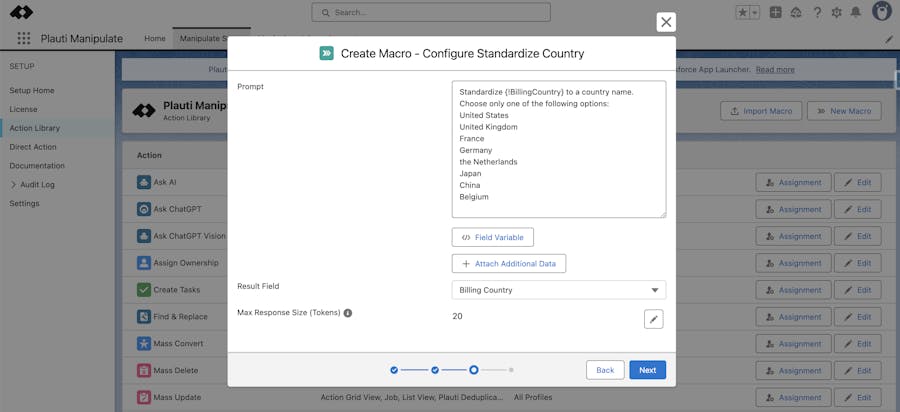Viewport: 900px width, 412px height.
Task: Go Back to previous macro step
Action: point(605,370)
